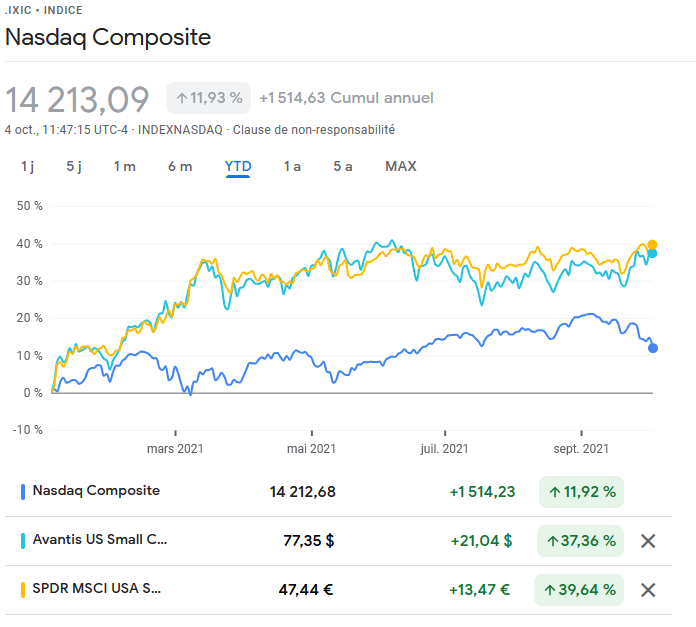This screenshot has height=627, width=696.
Task: Click the SPDR 39,64 % gain badge
Action: [580, 590]
